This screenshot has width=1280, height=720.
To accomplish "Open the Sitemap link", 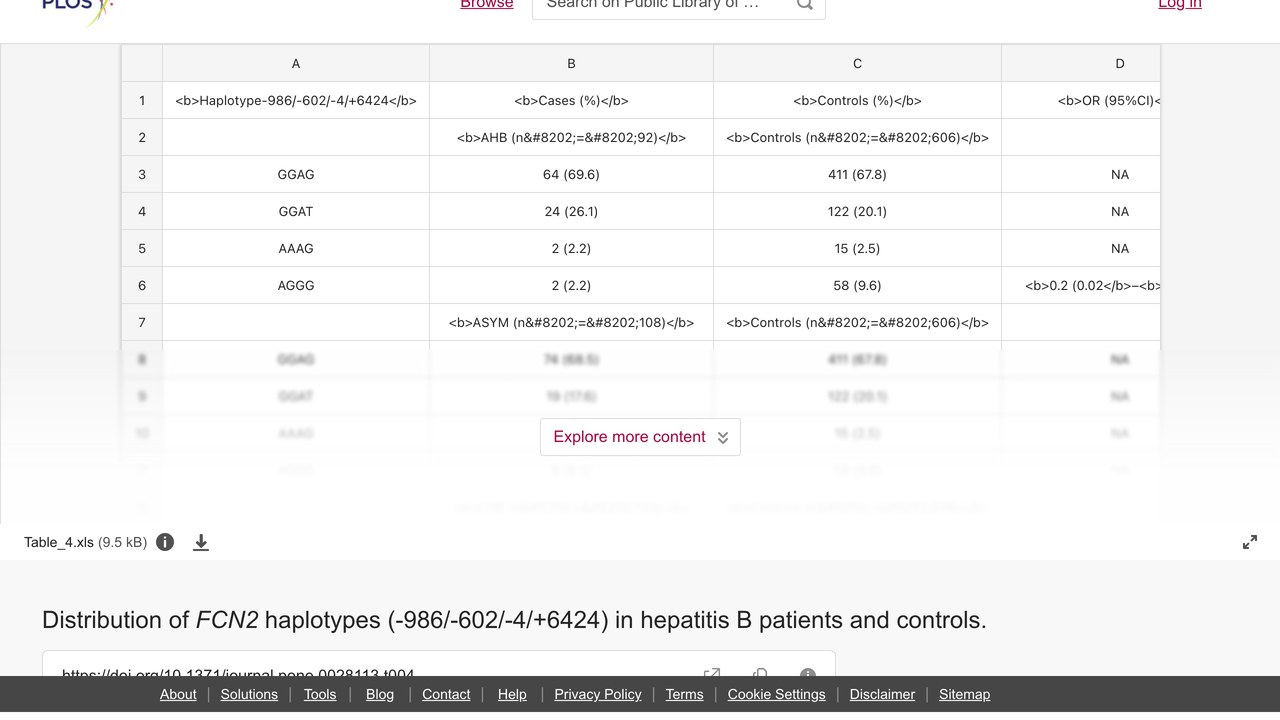I will click(964, 694).
